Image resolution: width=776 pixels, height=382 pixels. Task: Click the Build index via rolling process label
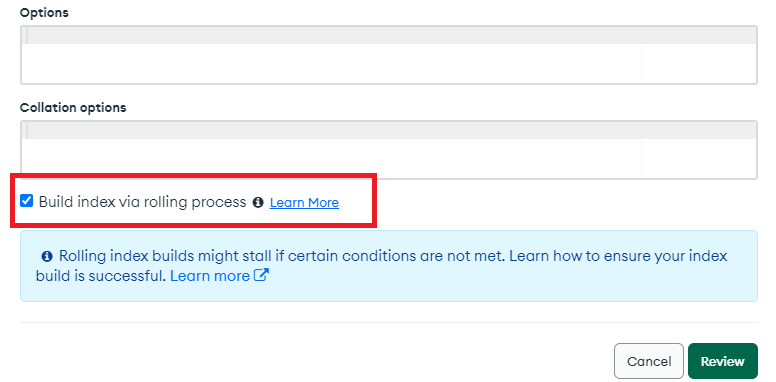143,202
